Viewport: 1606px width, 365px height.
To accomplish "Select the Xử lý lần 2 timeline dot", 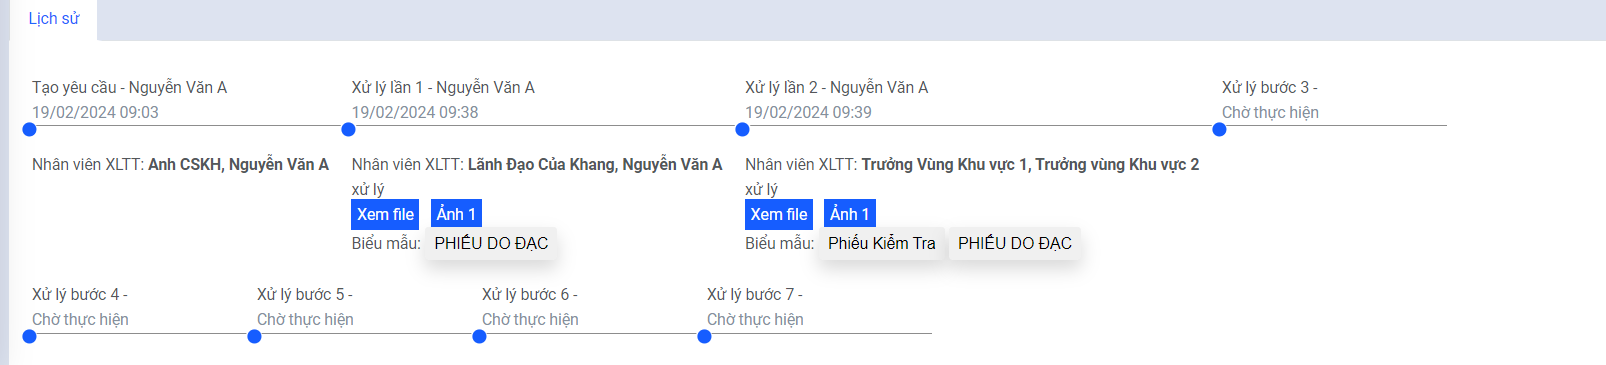I will click(x=742, y=129).
